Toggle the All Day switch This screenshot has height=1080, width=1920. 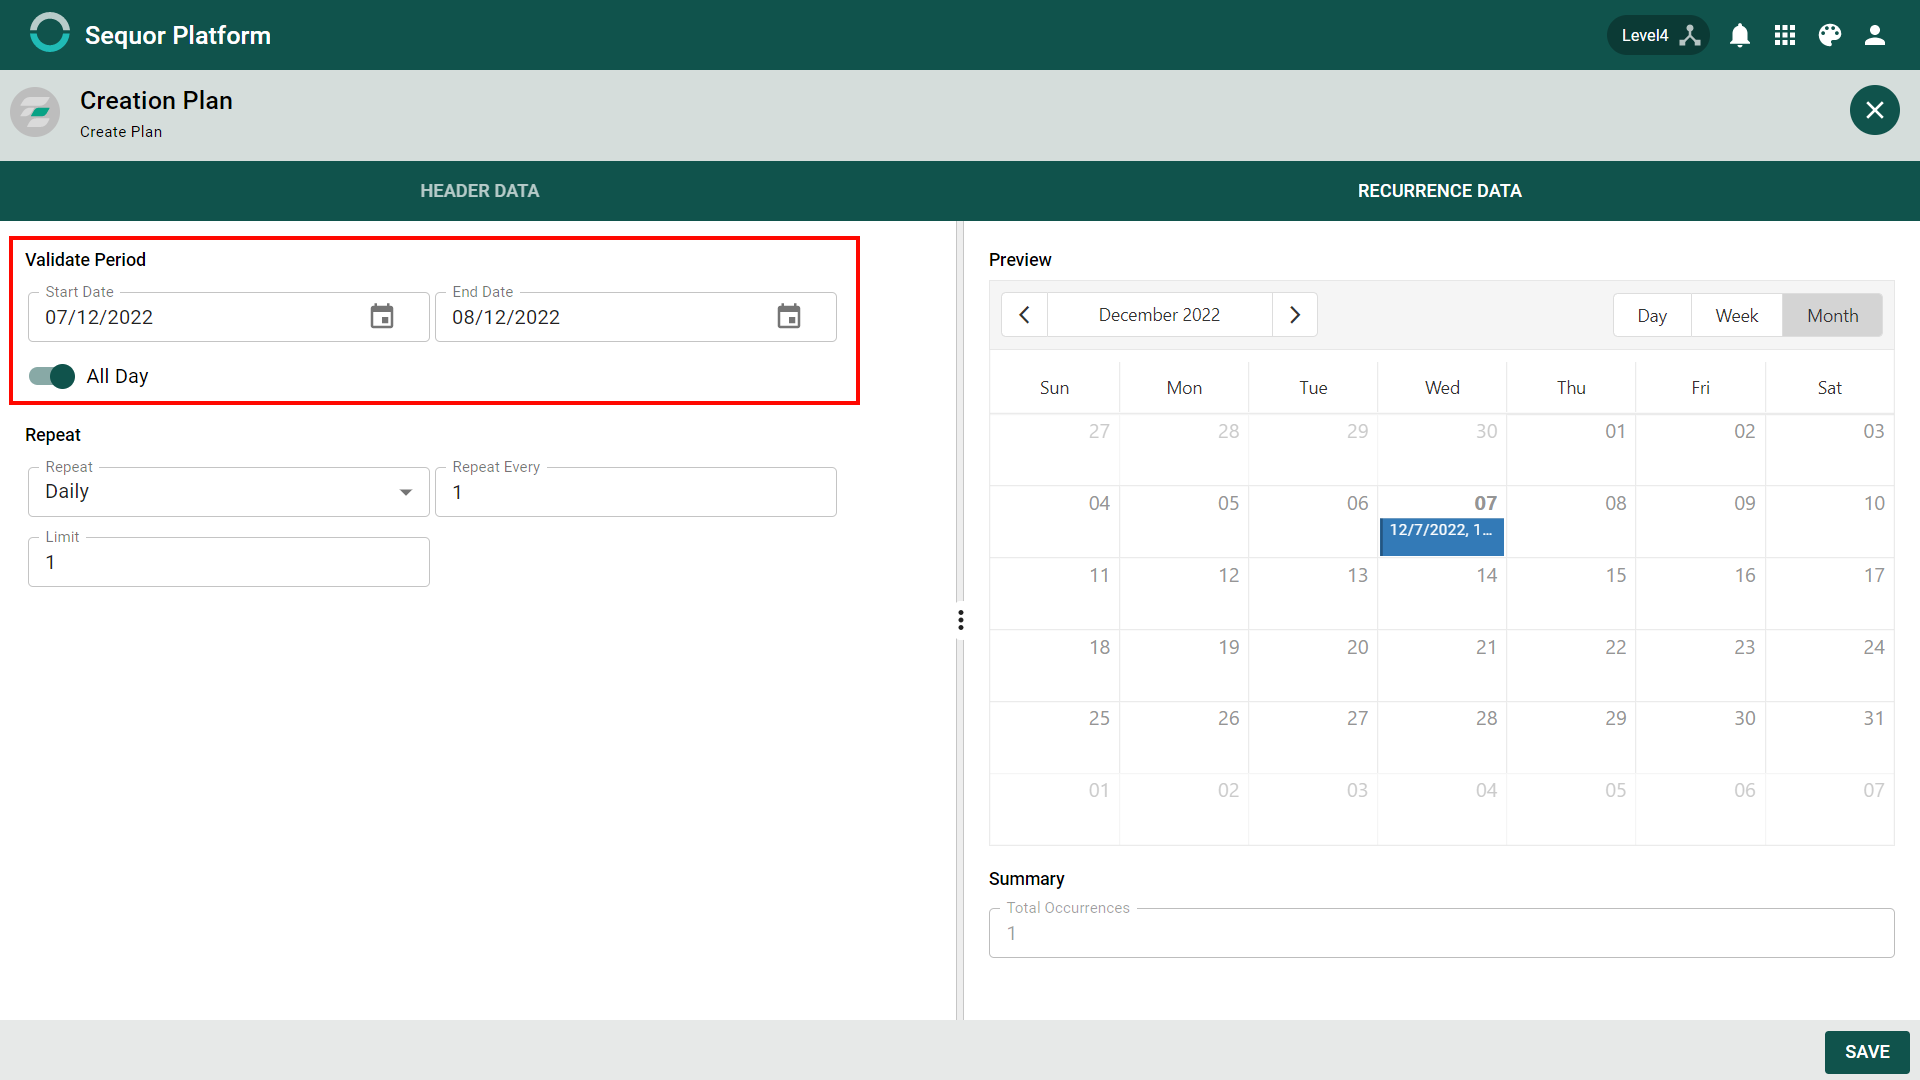point(52,376)
